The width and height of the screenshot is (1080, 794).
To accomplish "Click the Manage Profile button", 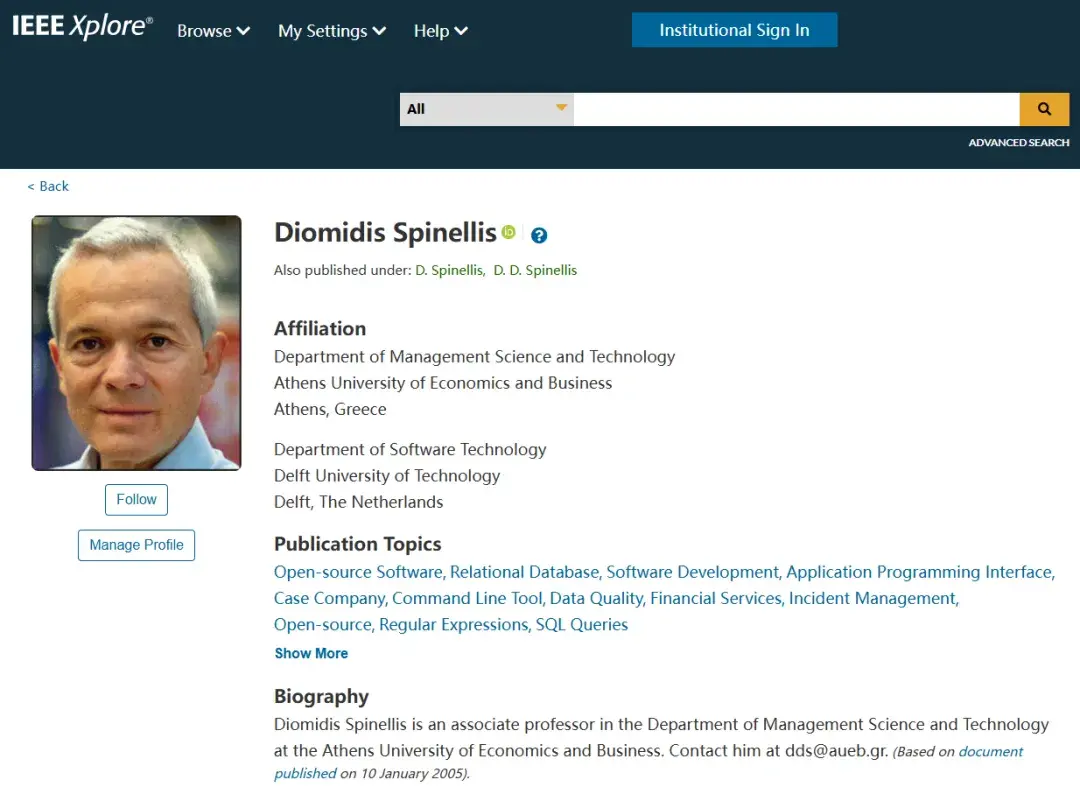I will pyautogui.click(x=136, y=545).
